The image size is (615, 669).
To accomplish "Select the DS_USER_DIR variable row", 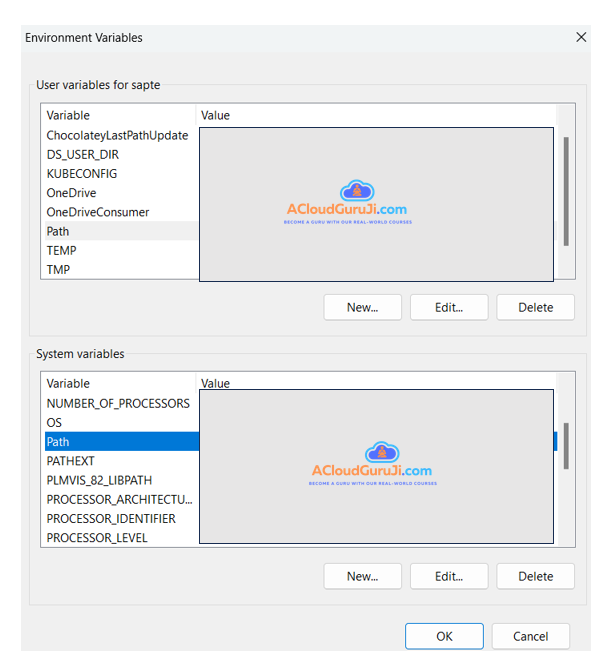I will click(x=82, y=155).
